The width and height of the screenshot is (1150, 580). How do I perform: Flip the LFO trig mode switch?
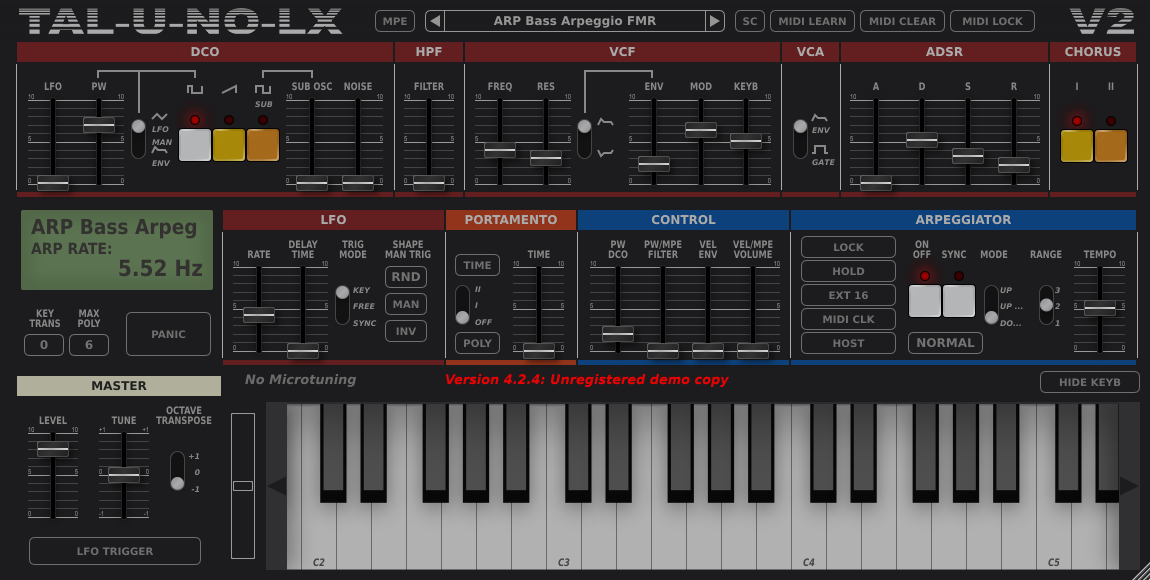point(343,305)
